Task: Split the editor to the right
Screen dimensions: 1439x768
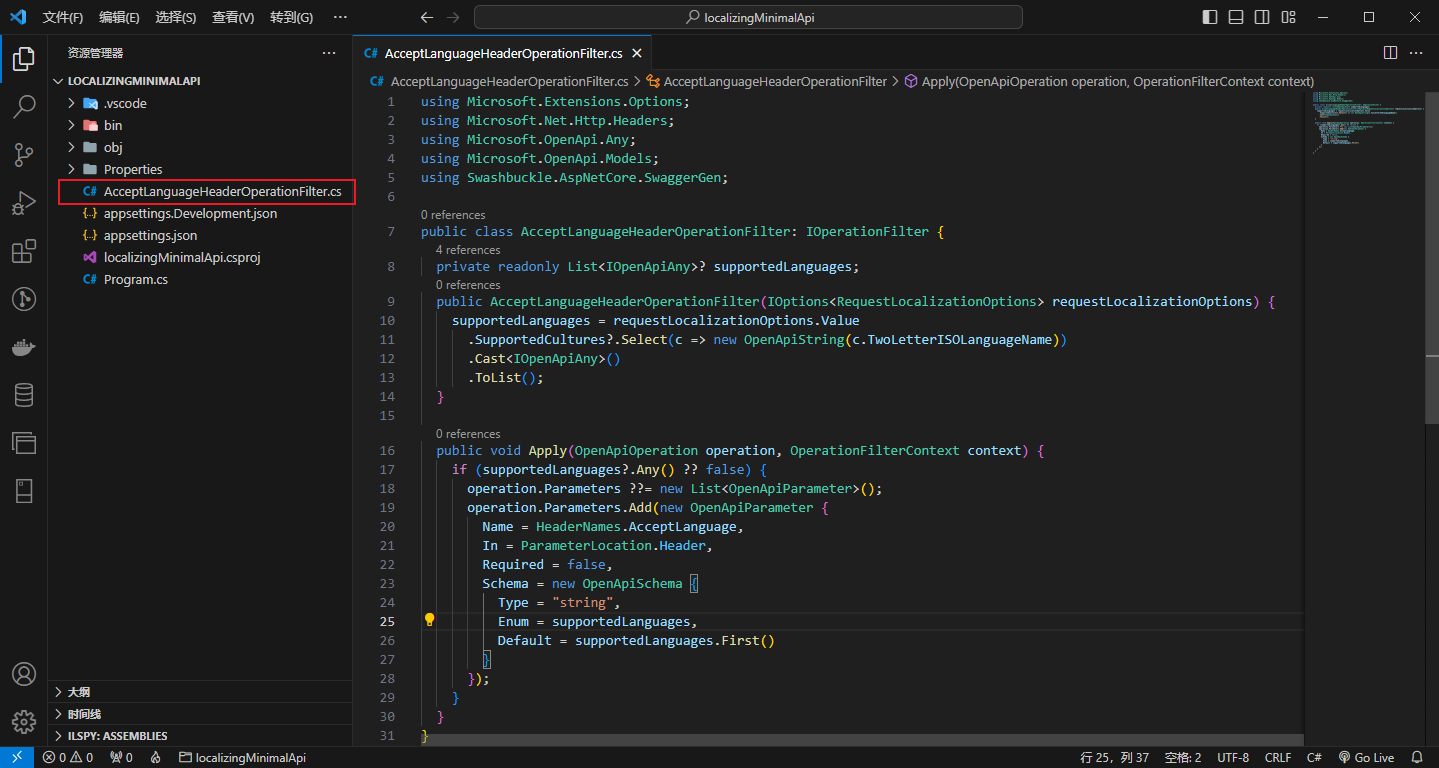Action: point(1390,53)
